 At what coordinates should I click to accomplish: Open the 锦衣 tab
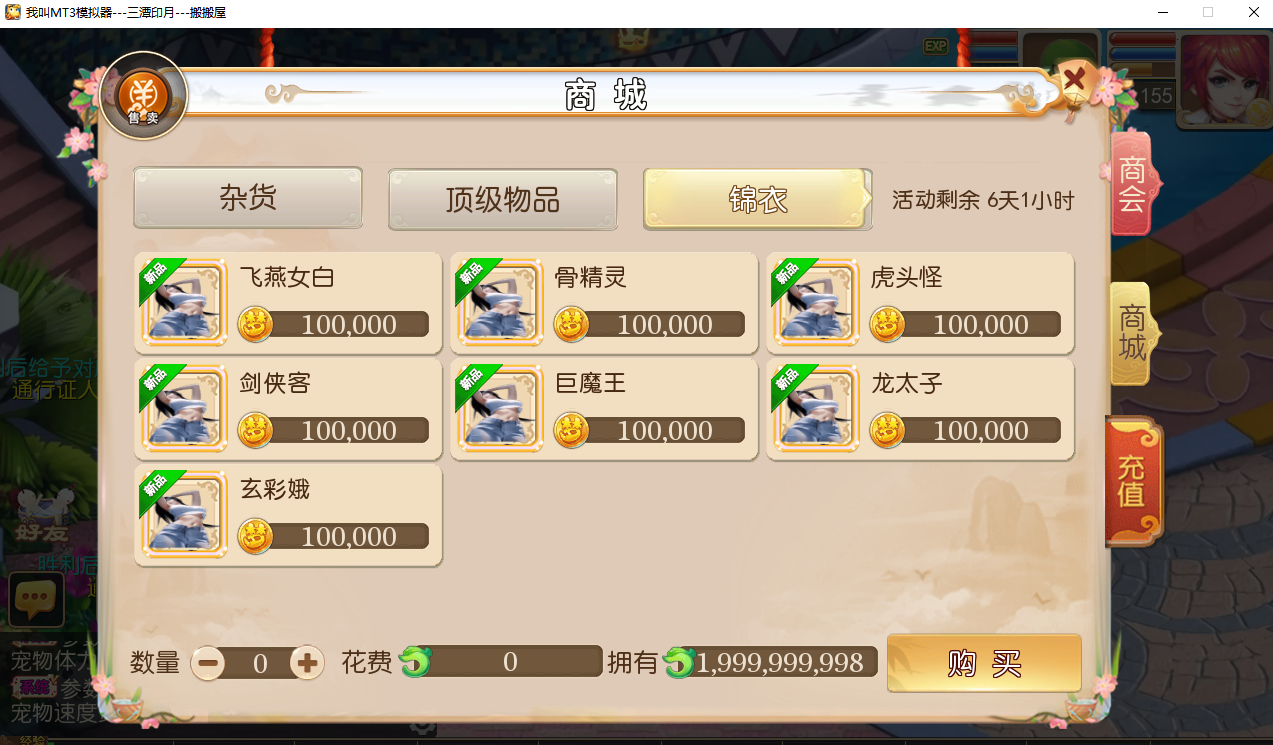pyautogui.click(x=758, y=198)
